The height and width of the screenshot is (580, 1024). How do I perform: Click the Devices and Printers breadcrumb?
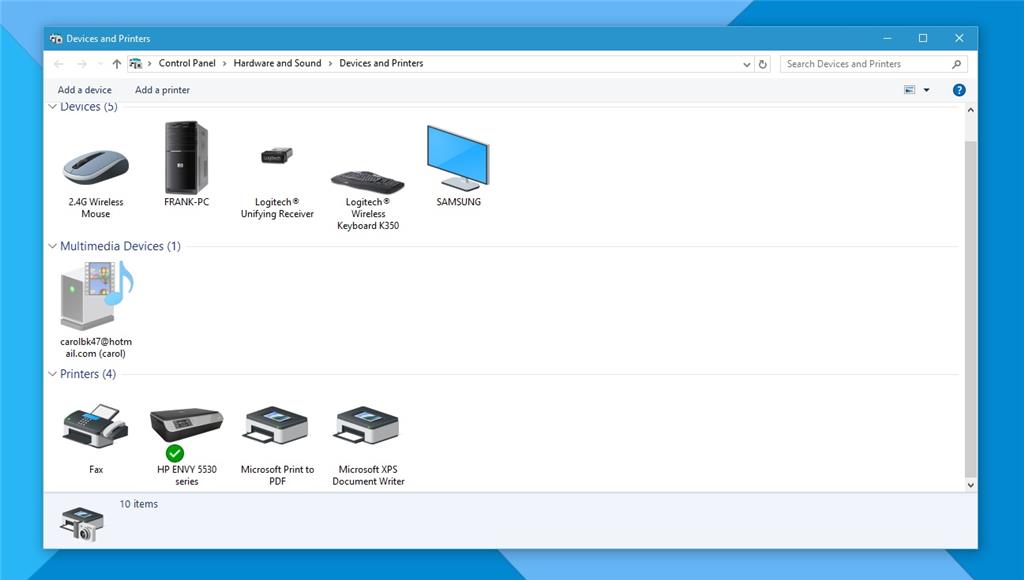coord(381,63)
